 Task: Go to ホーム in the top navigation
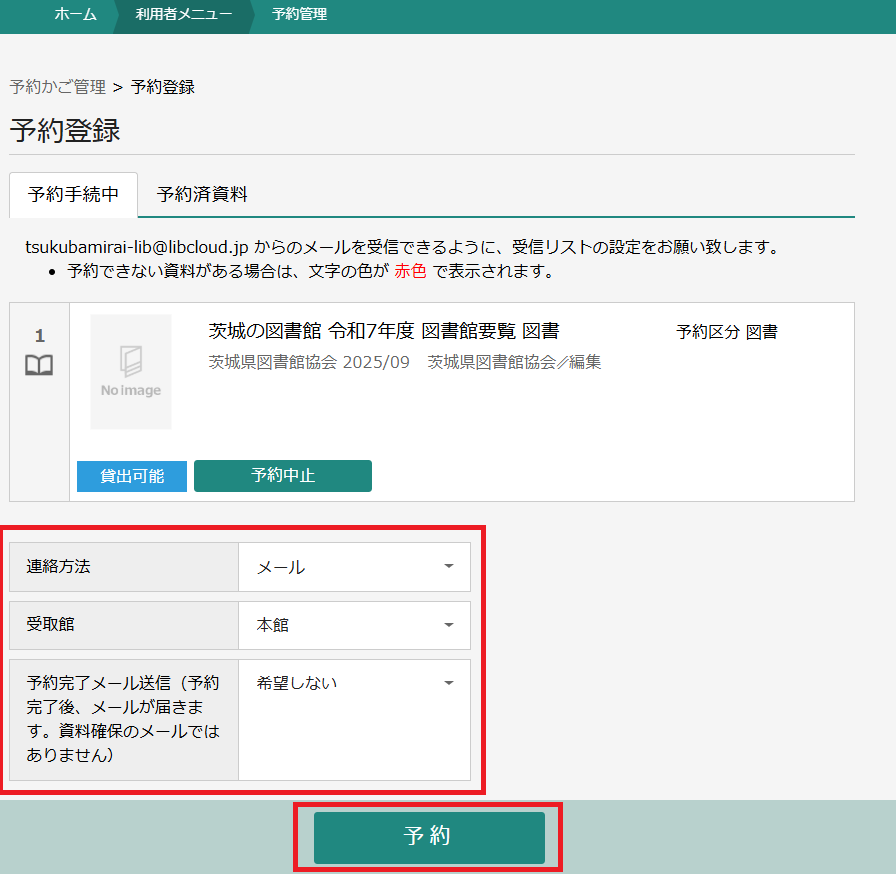click(x=75, y=14)
